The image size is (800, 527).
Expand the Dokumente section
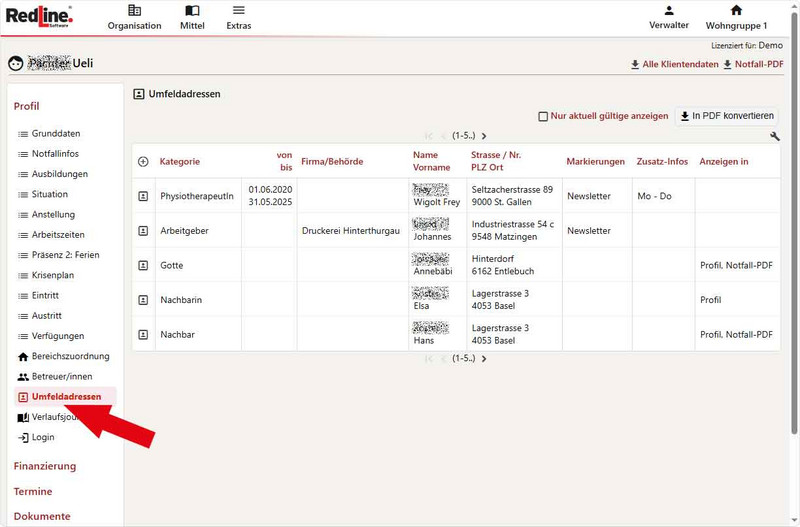pos(42,517)
